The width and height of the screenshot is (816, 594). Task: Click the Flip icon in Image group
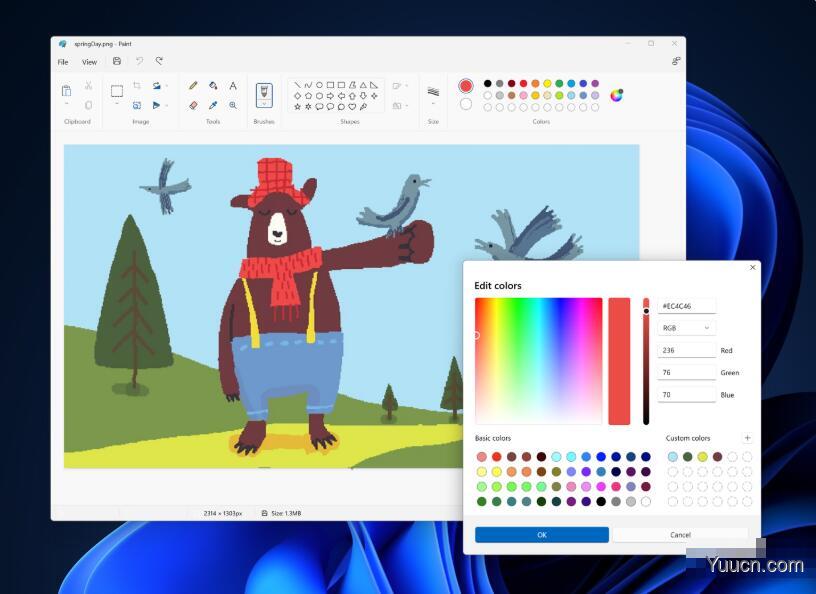pyautogui.click(x=156, y=105)
